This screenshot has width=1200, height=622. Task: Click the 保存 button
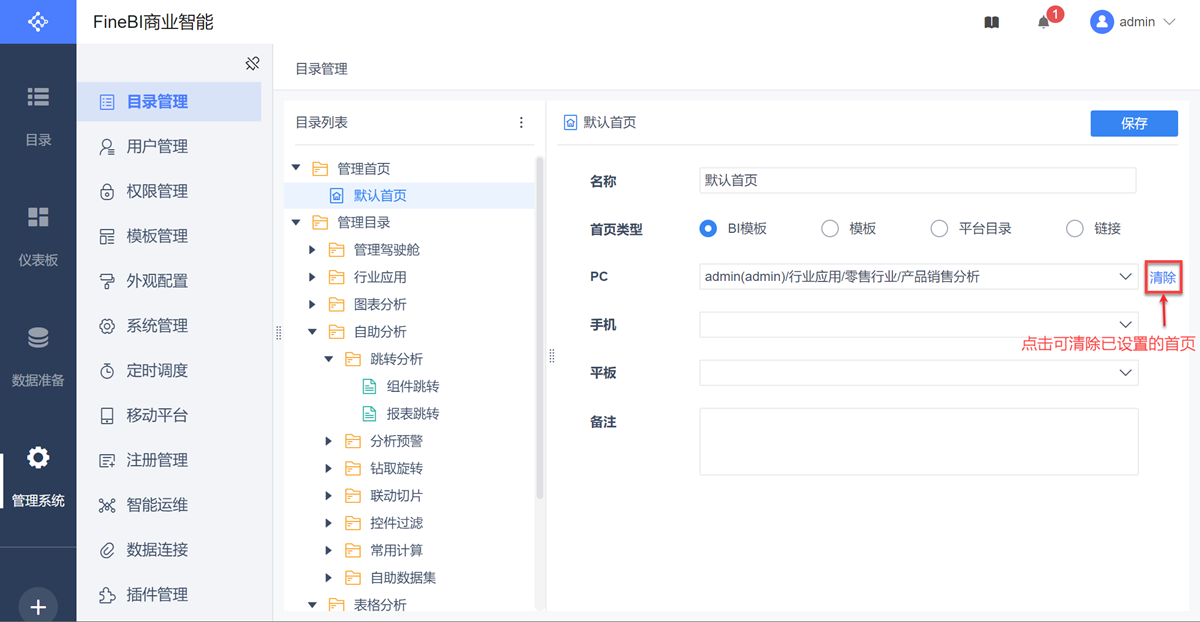(x=1134, y=123)
